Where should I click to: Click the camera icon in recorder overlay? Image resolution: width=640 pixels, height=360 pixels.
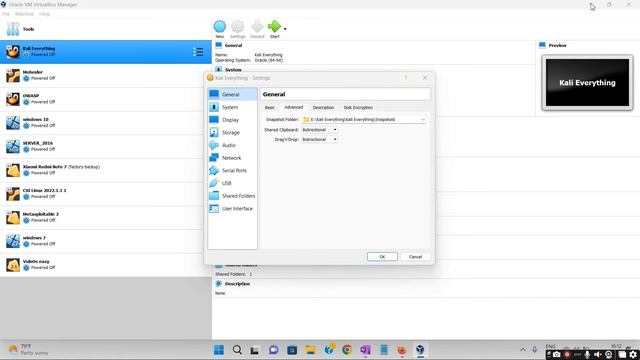pos(557,355)
